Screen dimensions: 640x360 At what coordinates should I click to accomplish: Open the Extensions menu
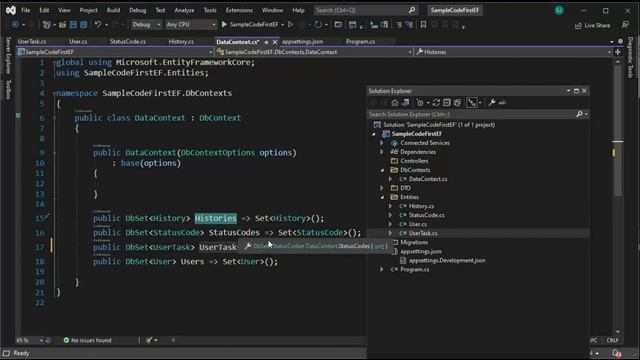pyautogui.click(x=239, y=10)
